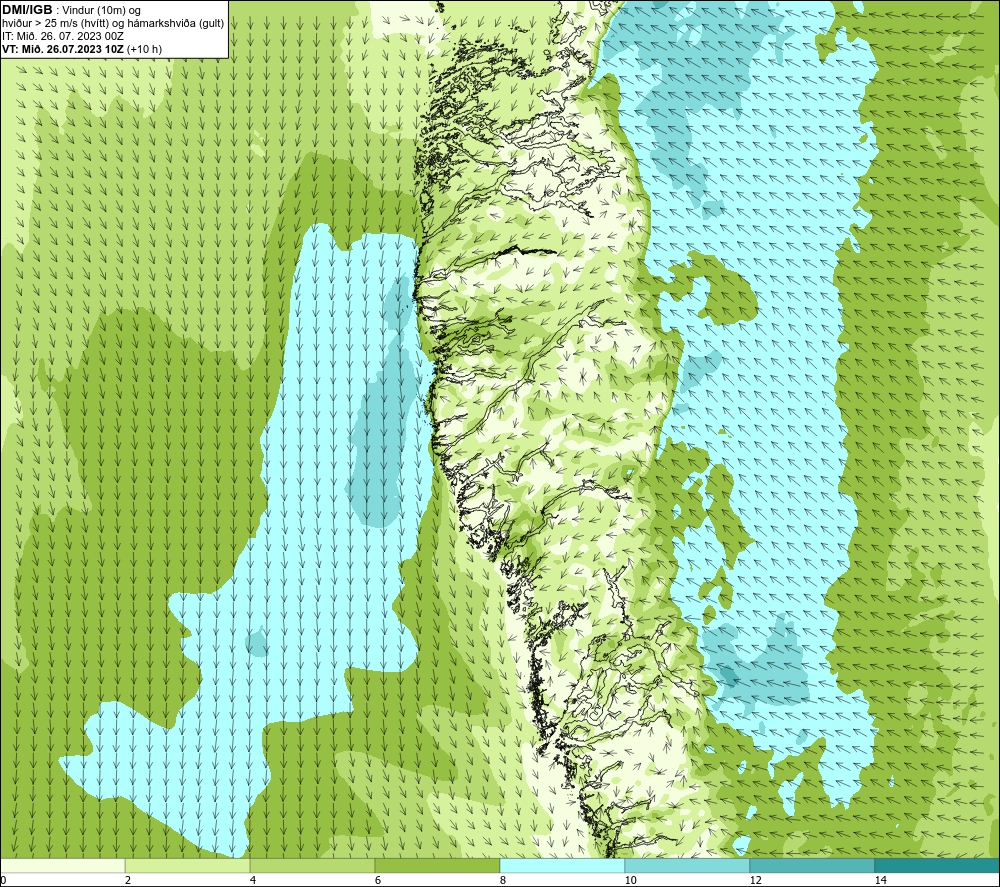Screen dimensions: 1000x887
Task: Select the 2–4 m/s light green swatch
Action: pos(188,866)
